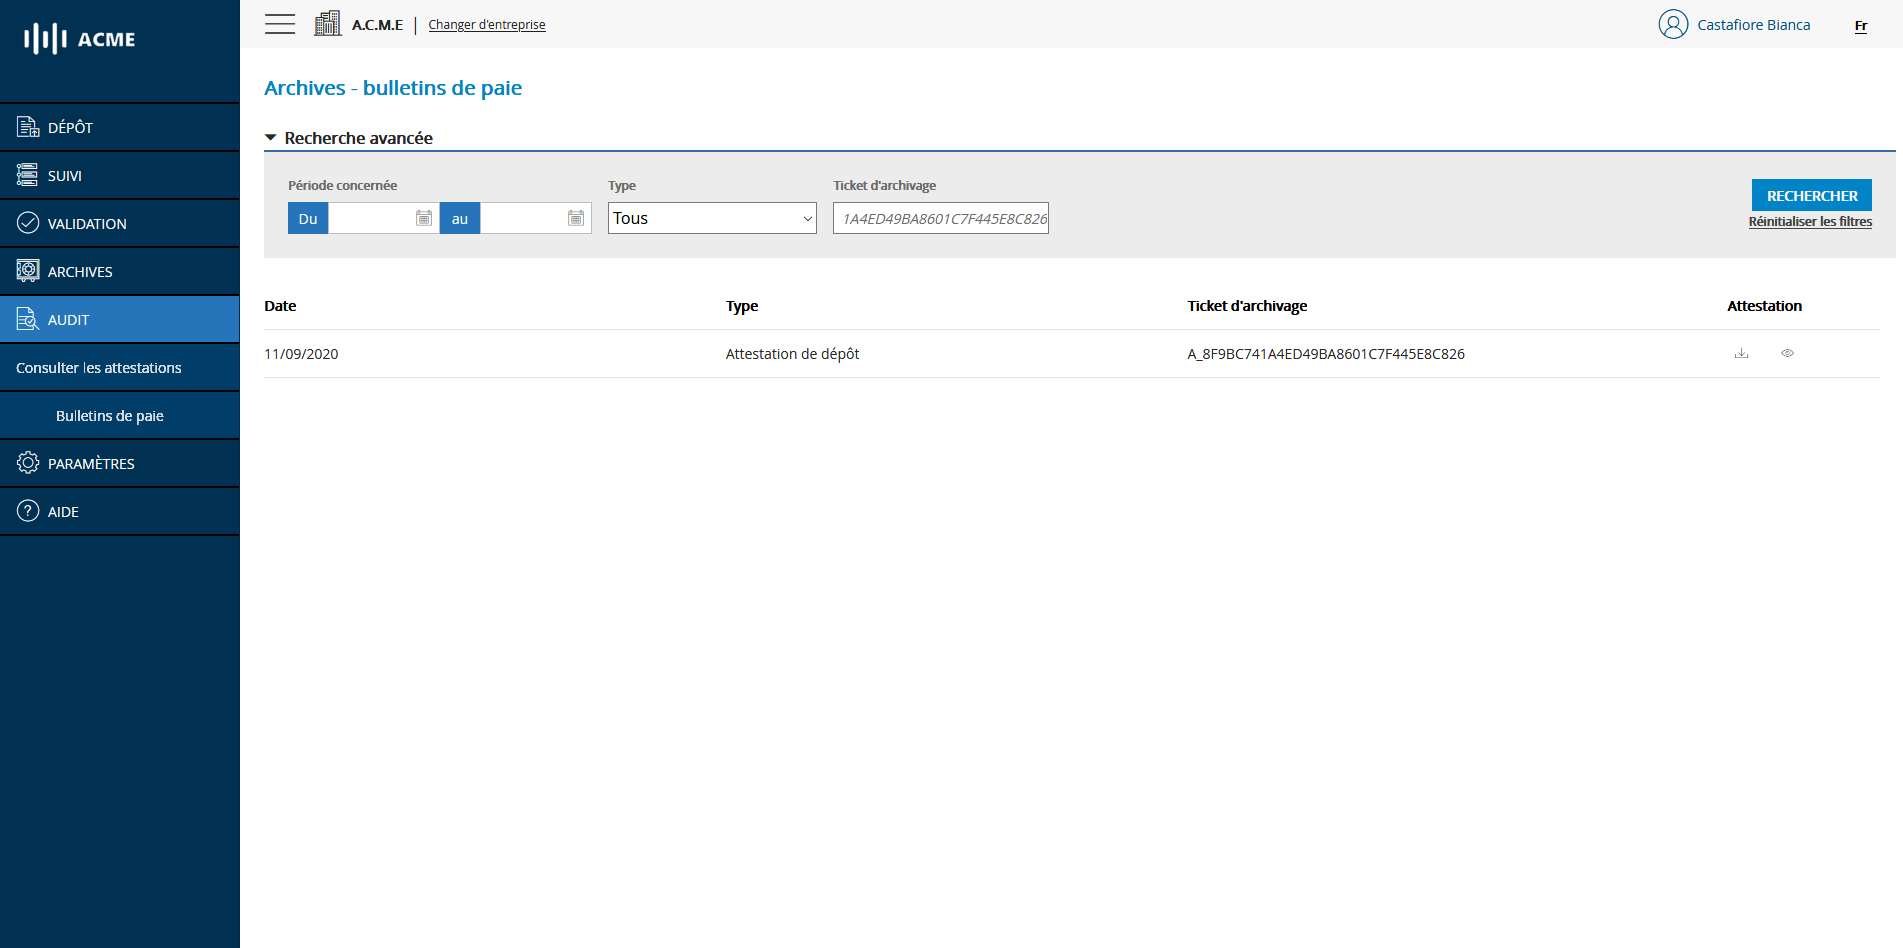
Task: Download the attestation for 11/09/2020
Action: coord(1741,353)
